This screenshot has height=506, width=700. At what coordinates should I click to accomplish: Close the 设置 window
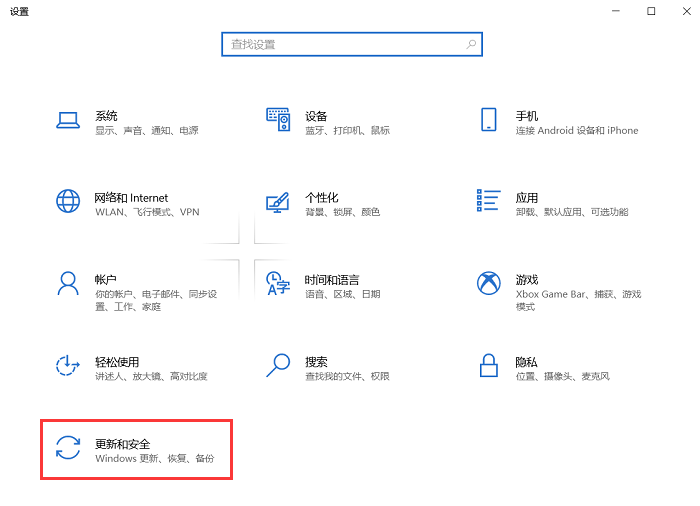click(x=687, y=11)
